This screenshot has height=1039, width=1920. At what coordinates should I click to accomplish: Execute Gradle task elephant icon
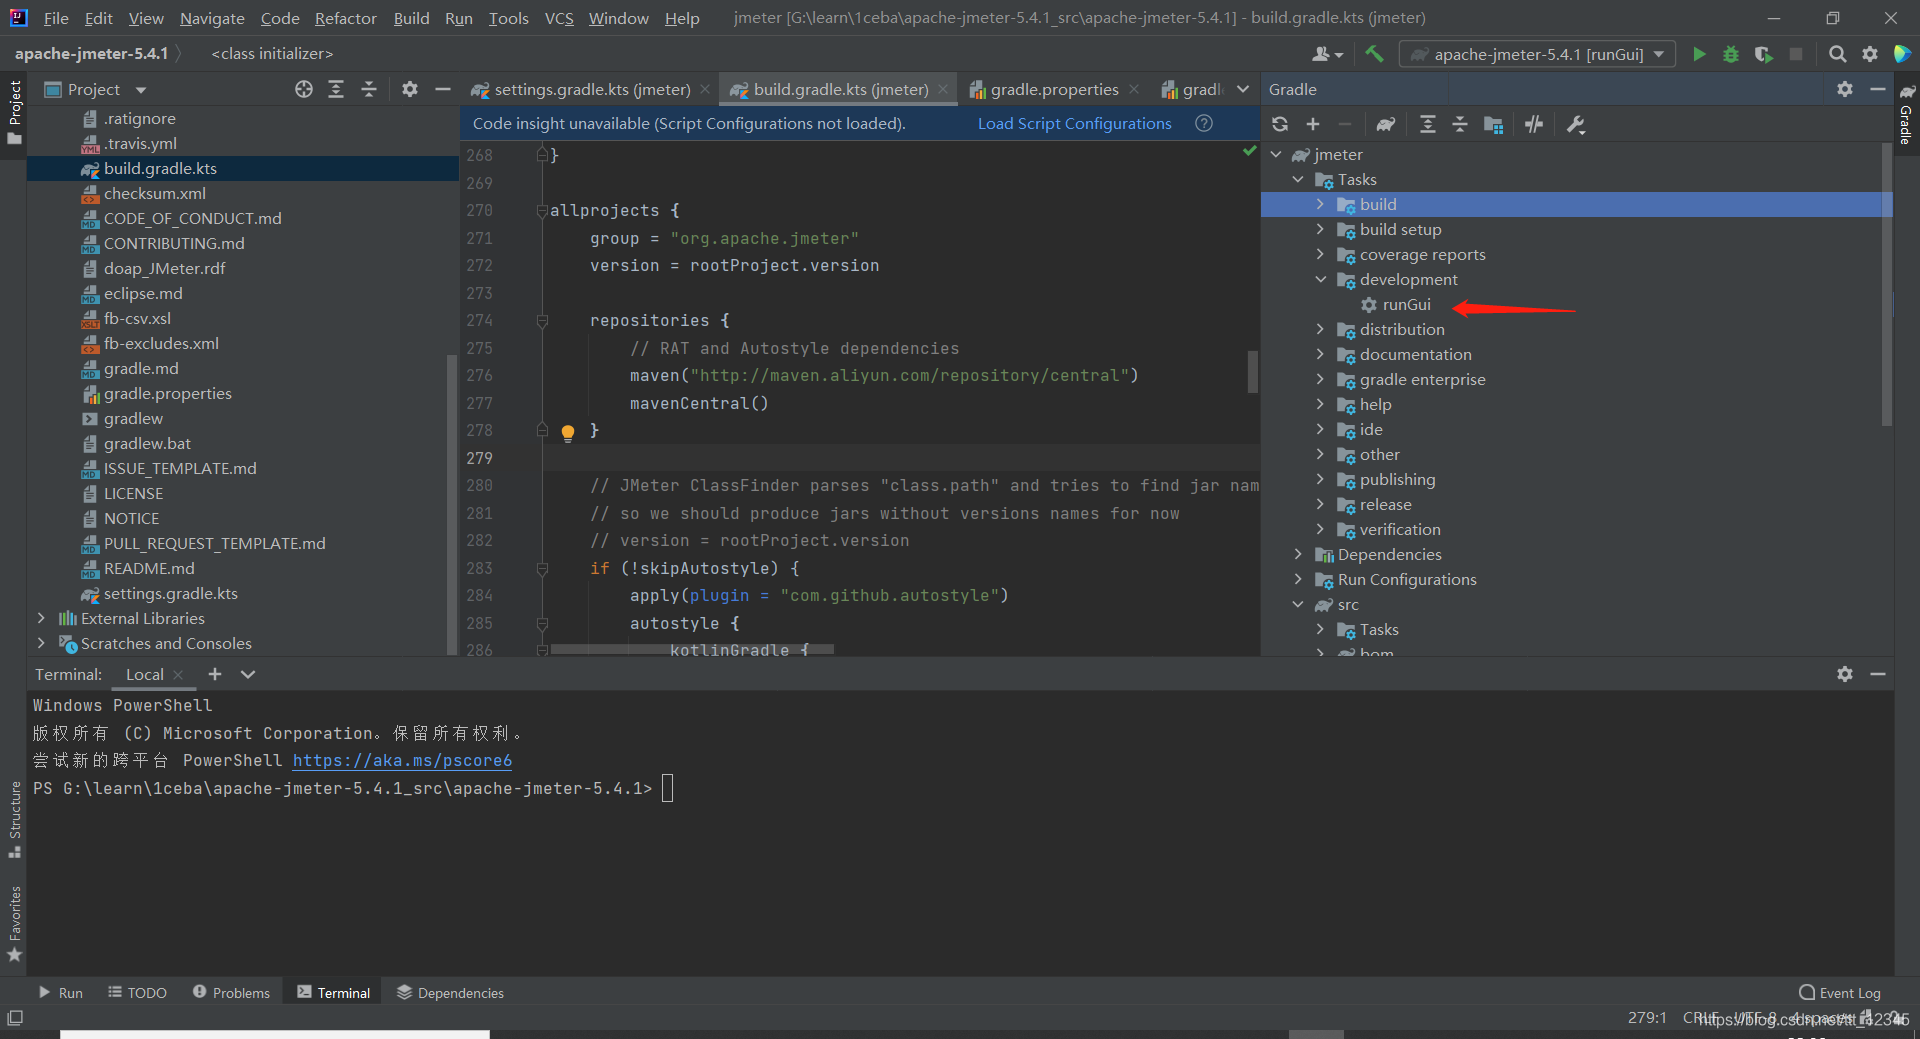point(1385,124)
